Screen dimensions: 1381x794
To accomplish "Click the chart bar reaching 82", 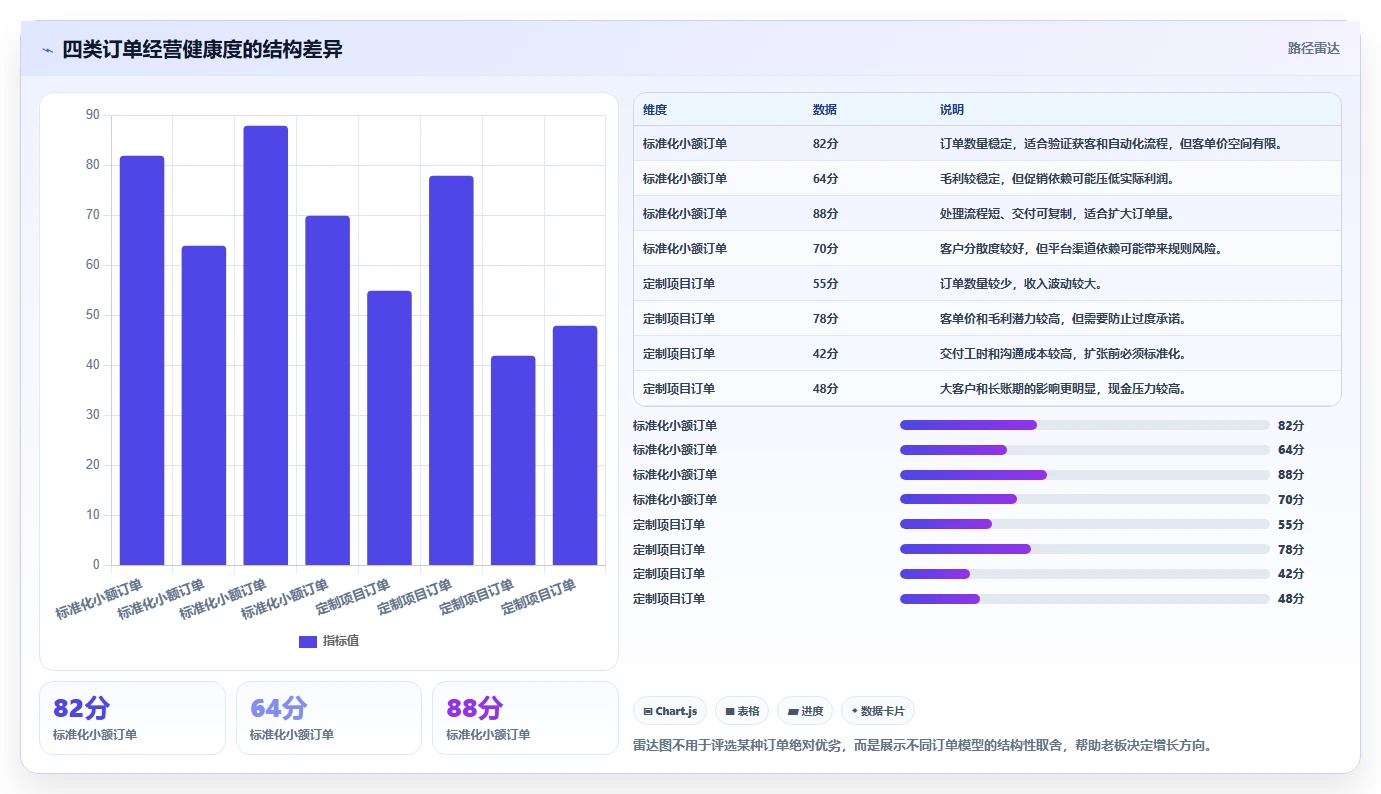I will (x=142, y=360).
